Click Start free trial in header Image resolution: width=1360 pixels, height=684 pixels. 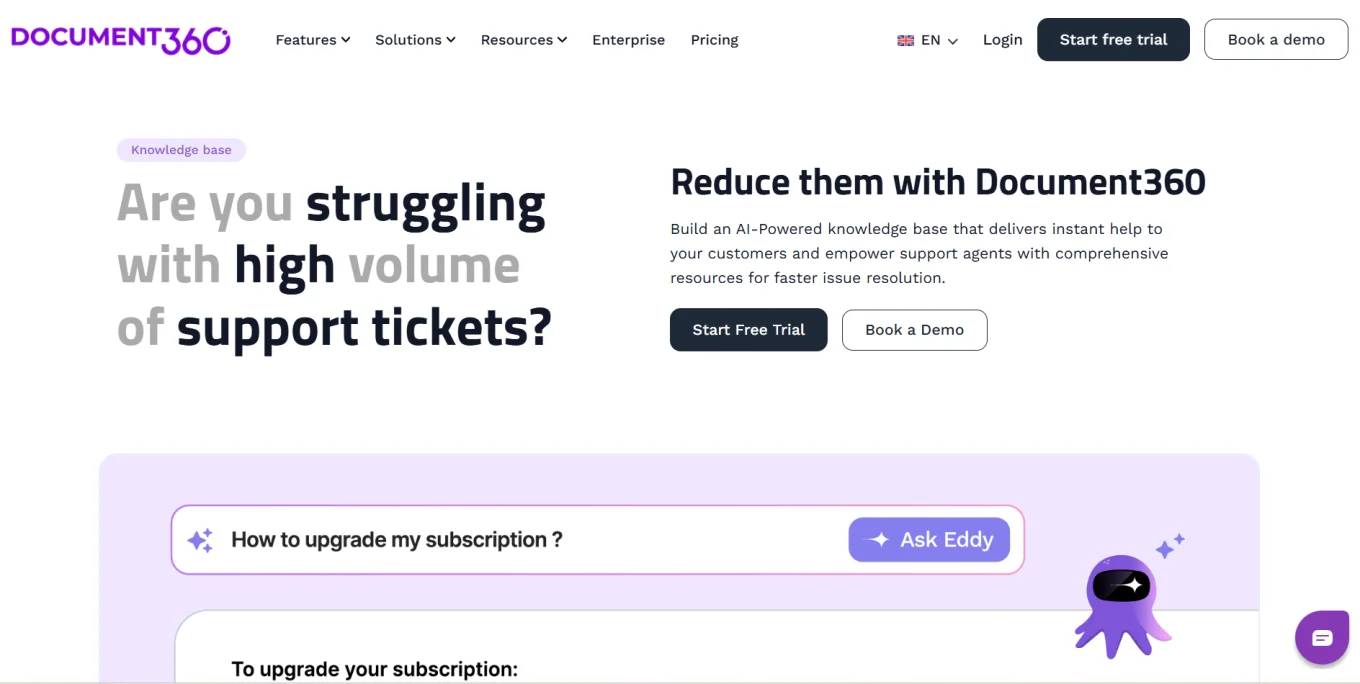pos(1113,40)
